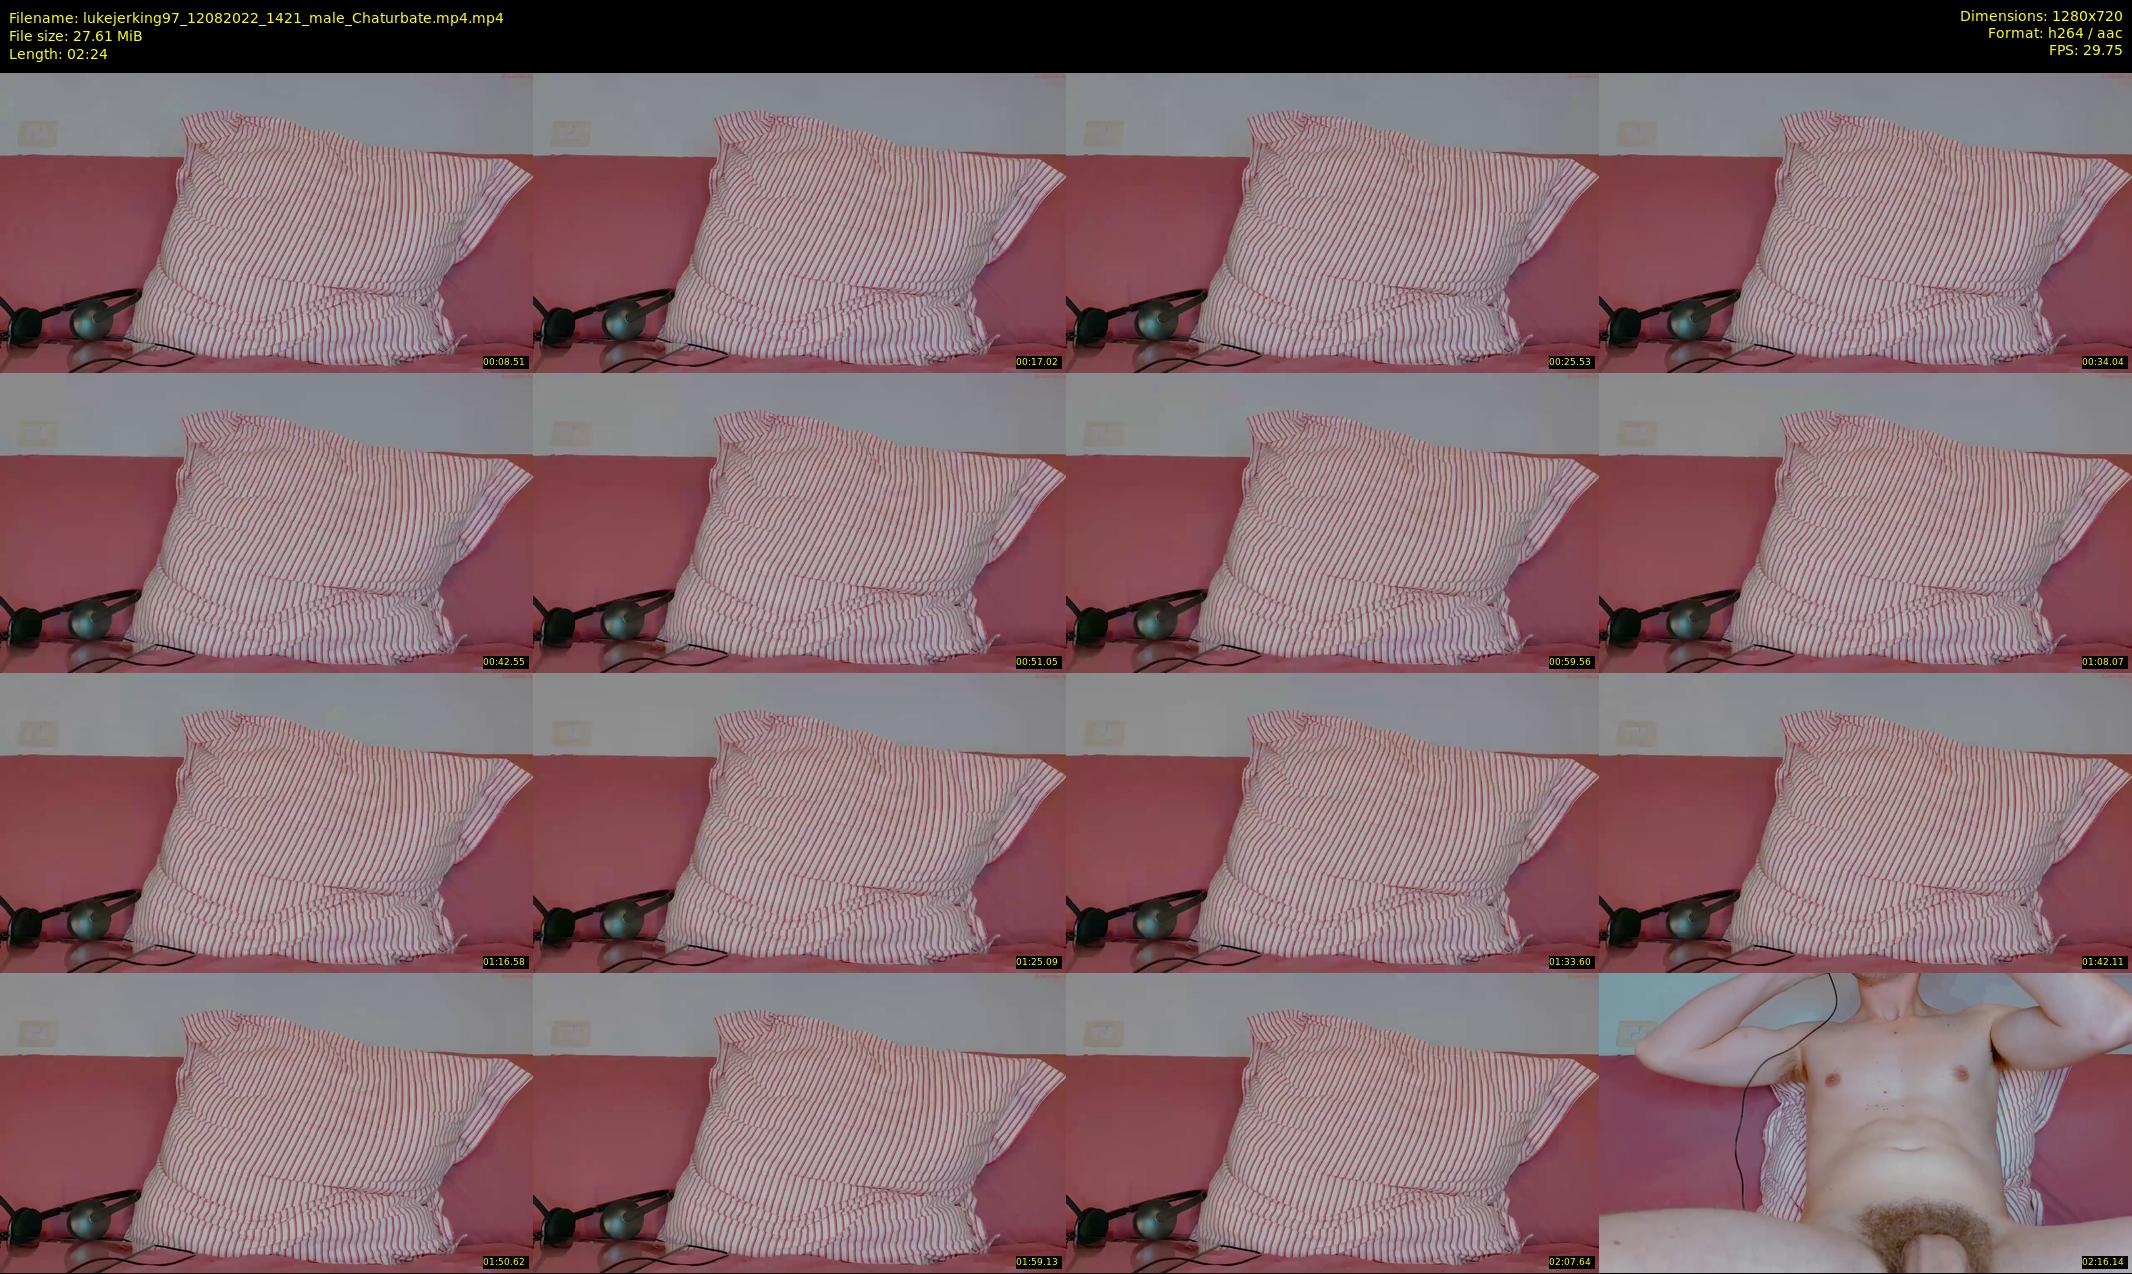Open the frame stamped 01:33.60
The height and width of the screenshot is (1274, 2132).
tap(1332, 822)
